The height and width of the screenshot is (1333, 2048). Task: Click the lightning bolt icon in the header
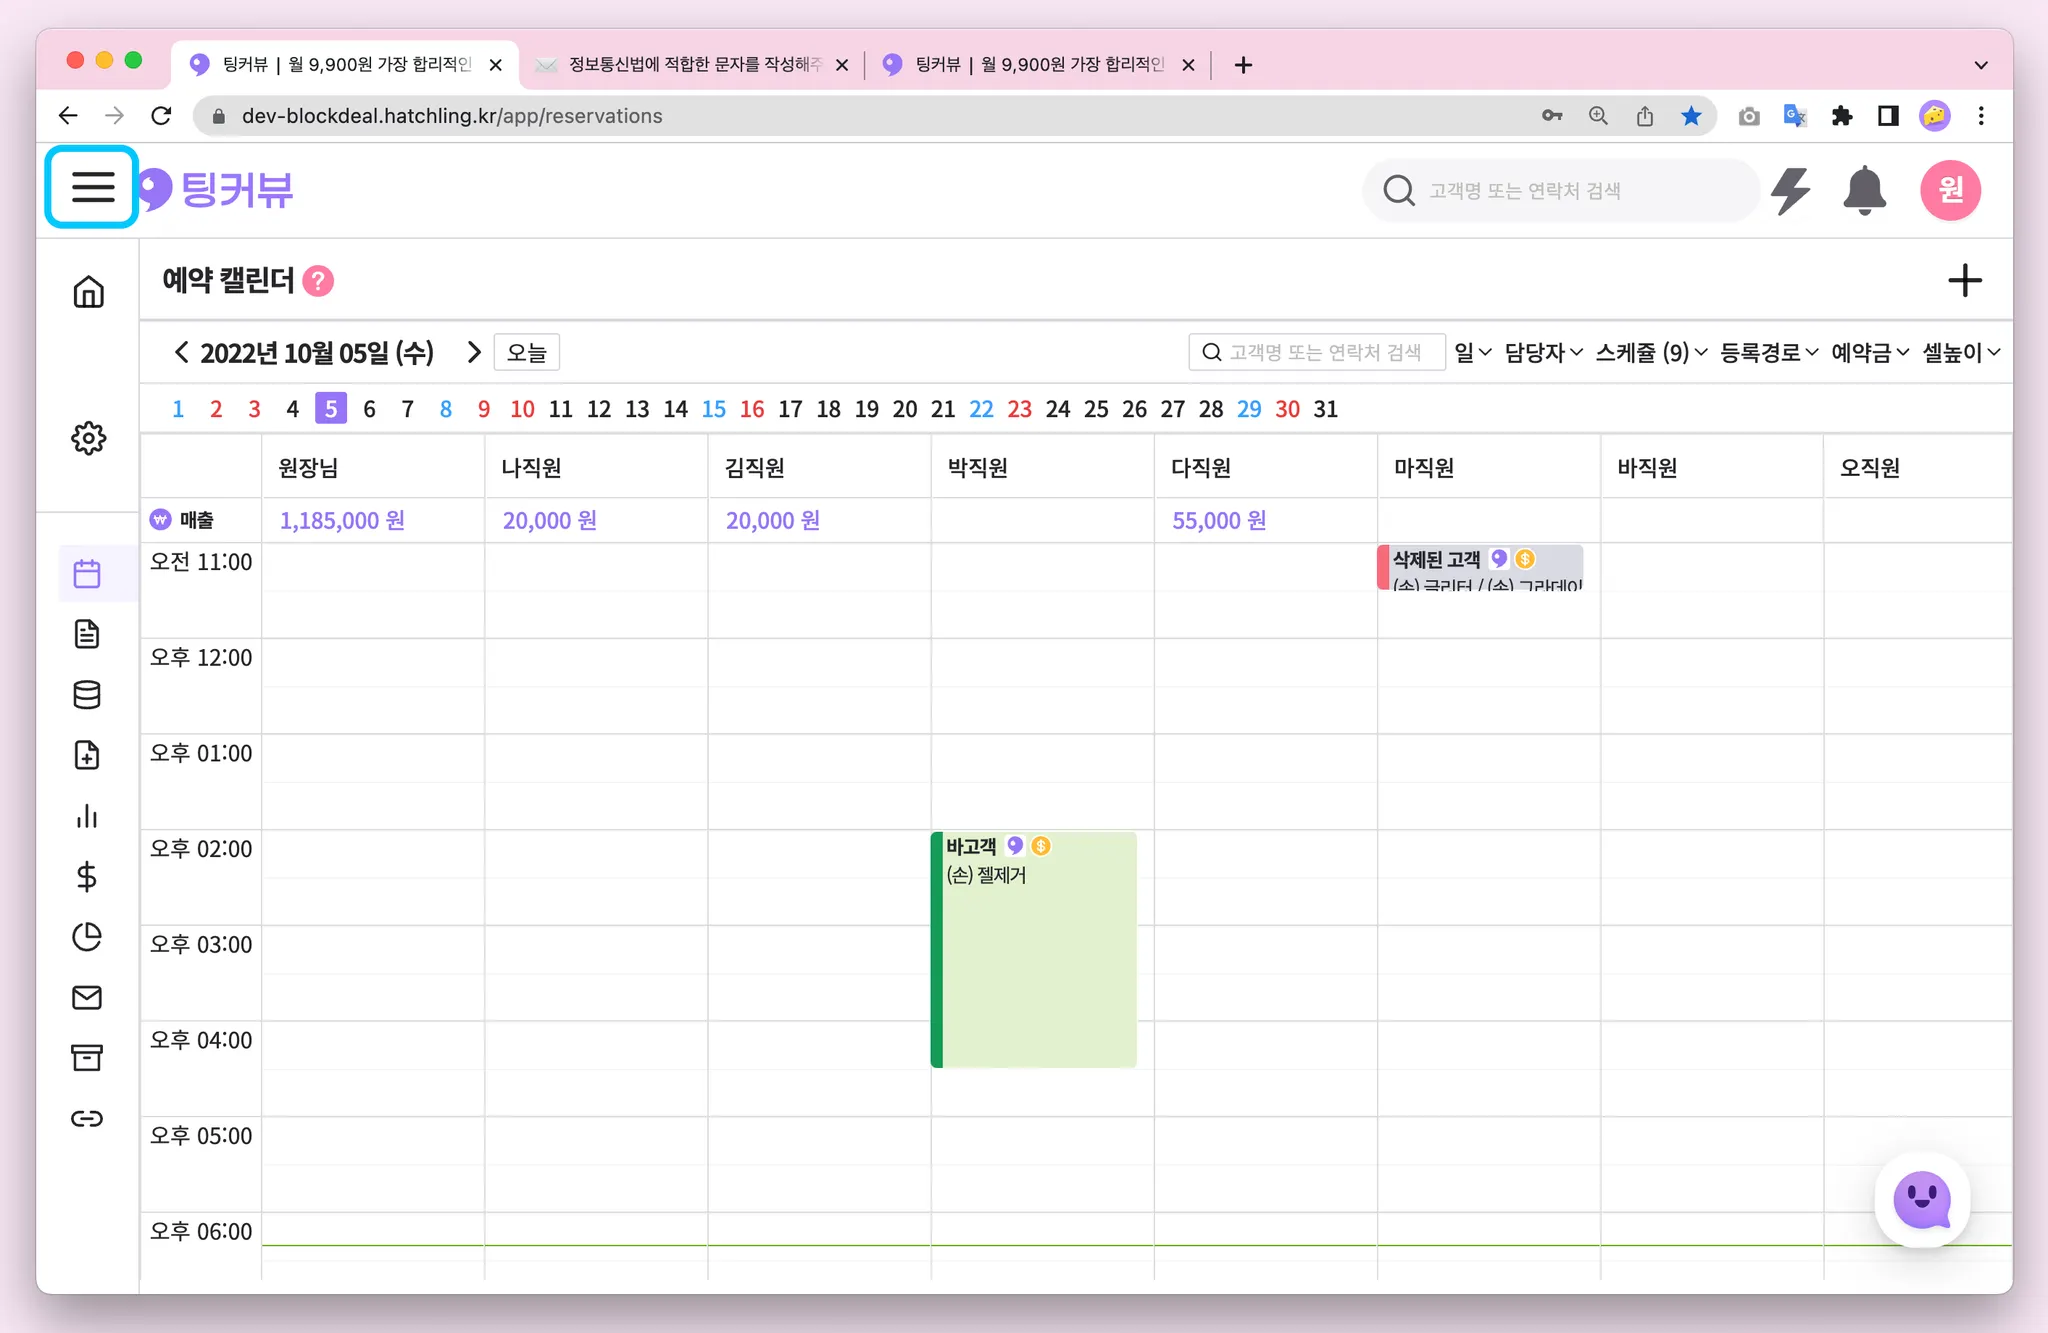tap(1790, 190)
